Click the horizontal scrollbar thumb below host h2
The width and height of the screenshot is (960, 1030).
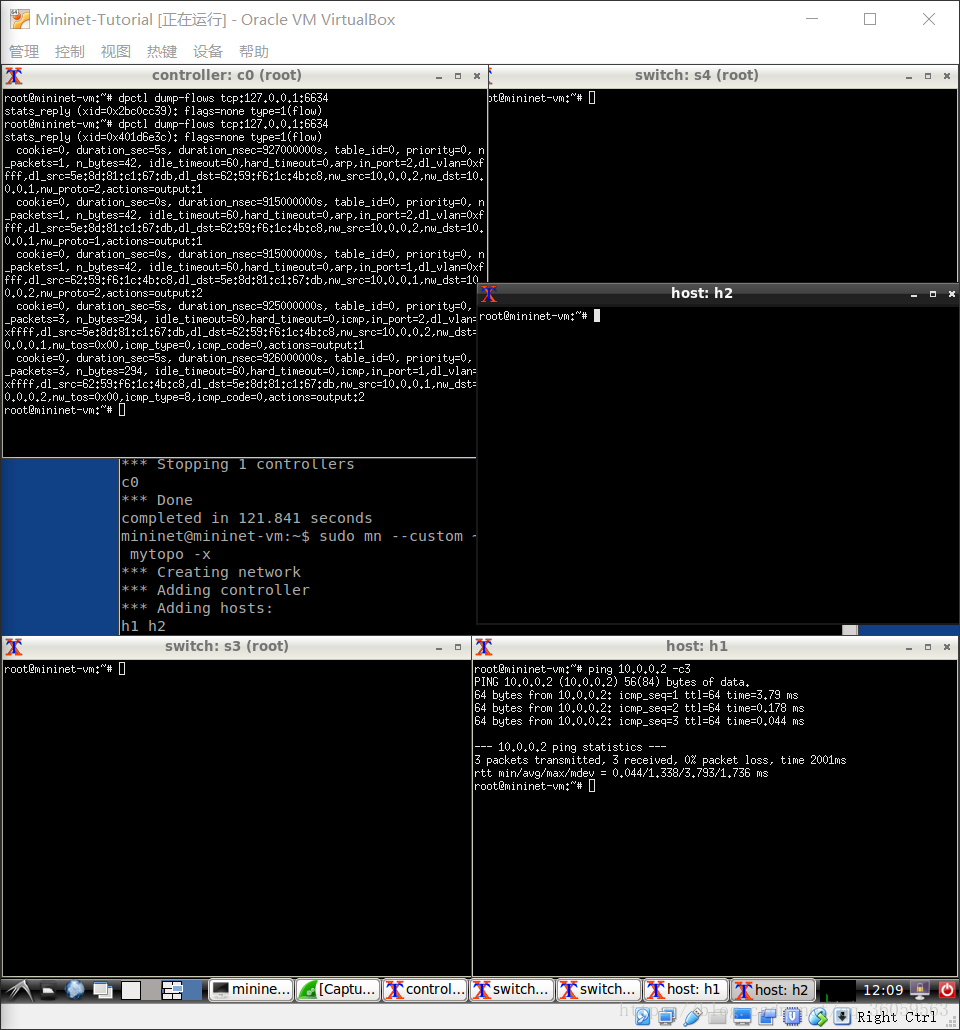coord(850,630)
